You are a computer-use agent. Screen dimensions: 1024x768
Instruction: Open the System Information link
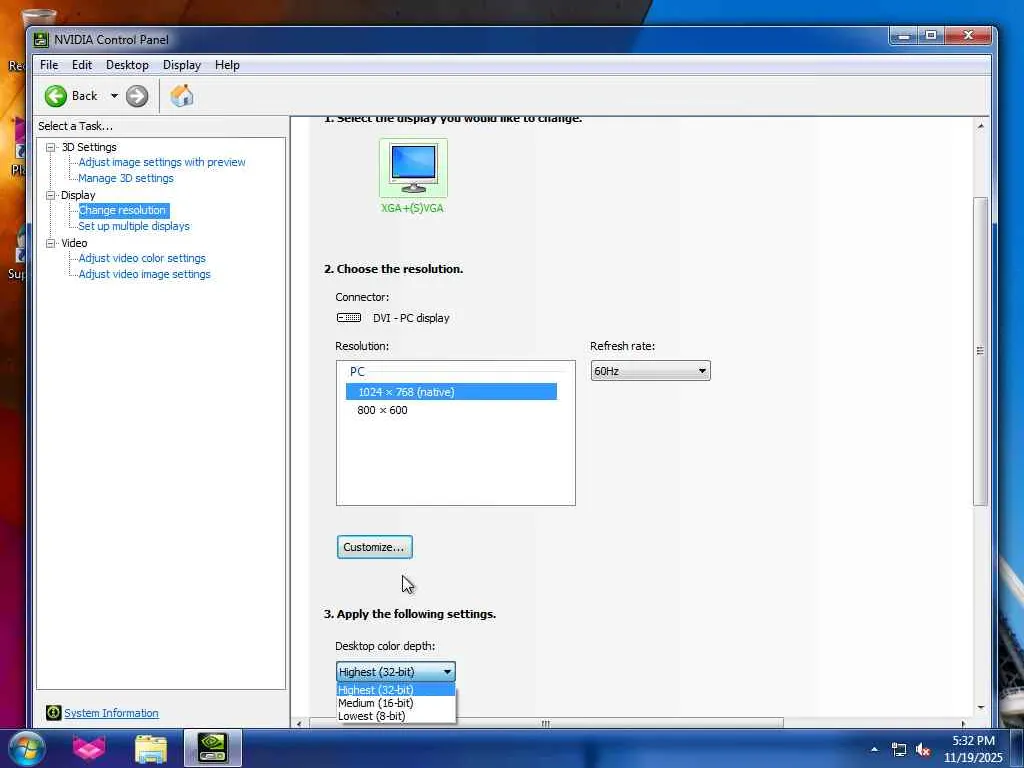click(x=111, y=713)
